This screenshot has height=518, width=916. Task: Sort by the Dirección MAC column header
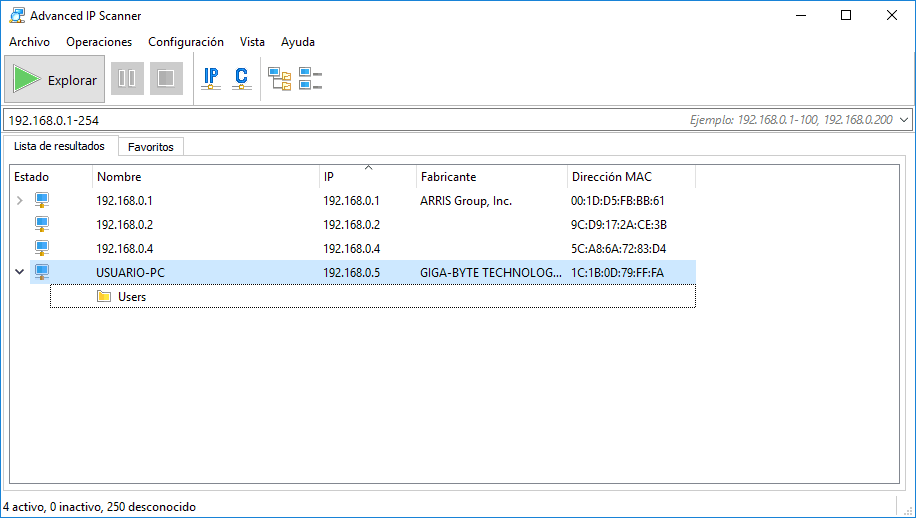(x=631, y=176)
